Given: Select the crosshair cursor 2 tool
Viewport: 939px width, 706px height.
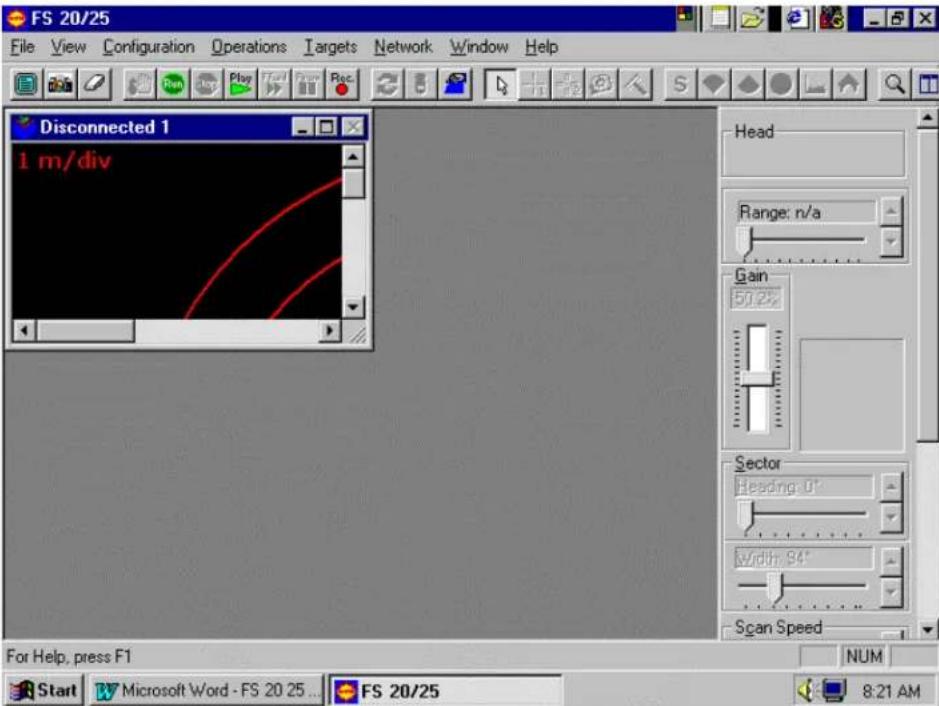Looking at the screenshot, I should tap(567, 84).
